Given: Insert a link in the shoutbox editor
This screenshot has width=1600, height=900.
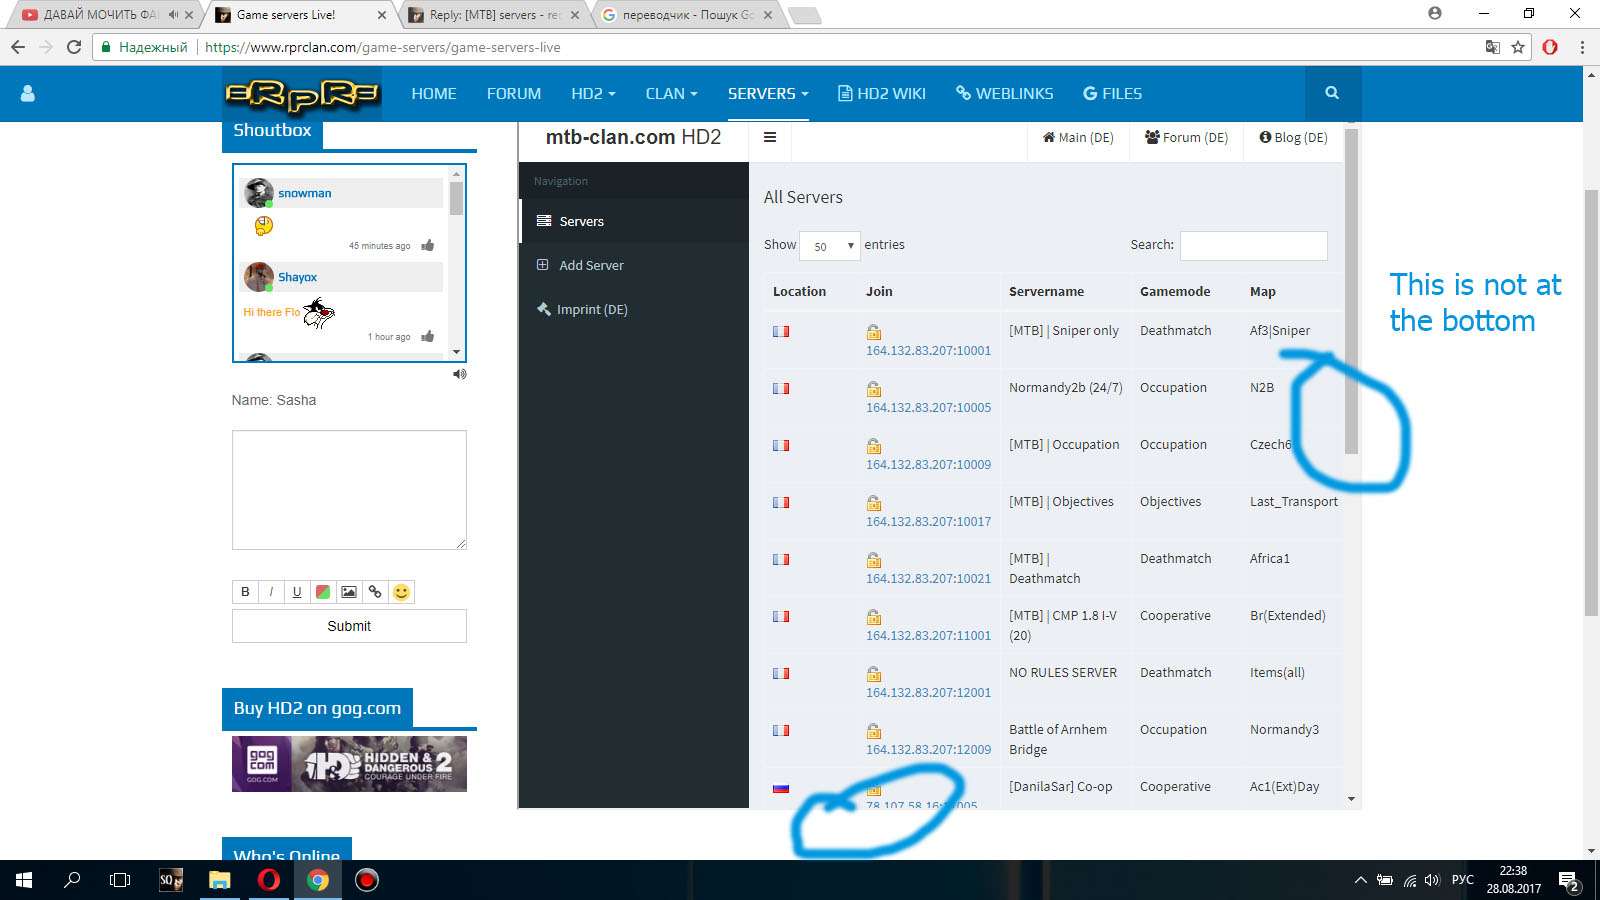Looking at the screenshot, I should (375, 592).
